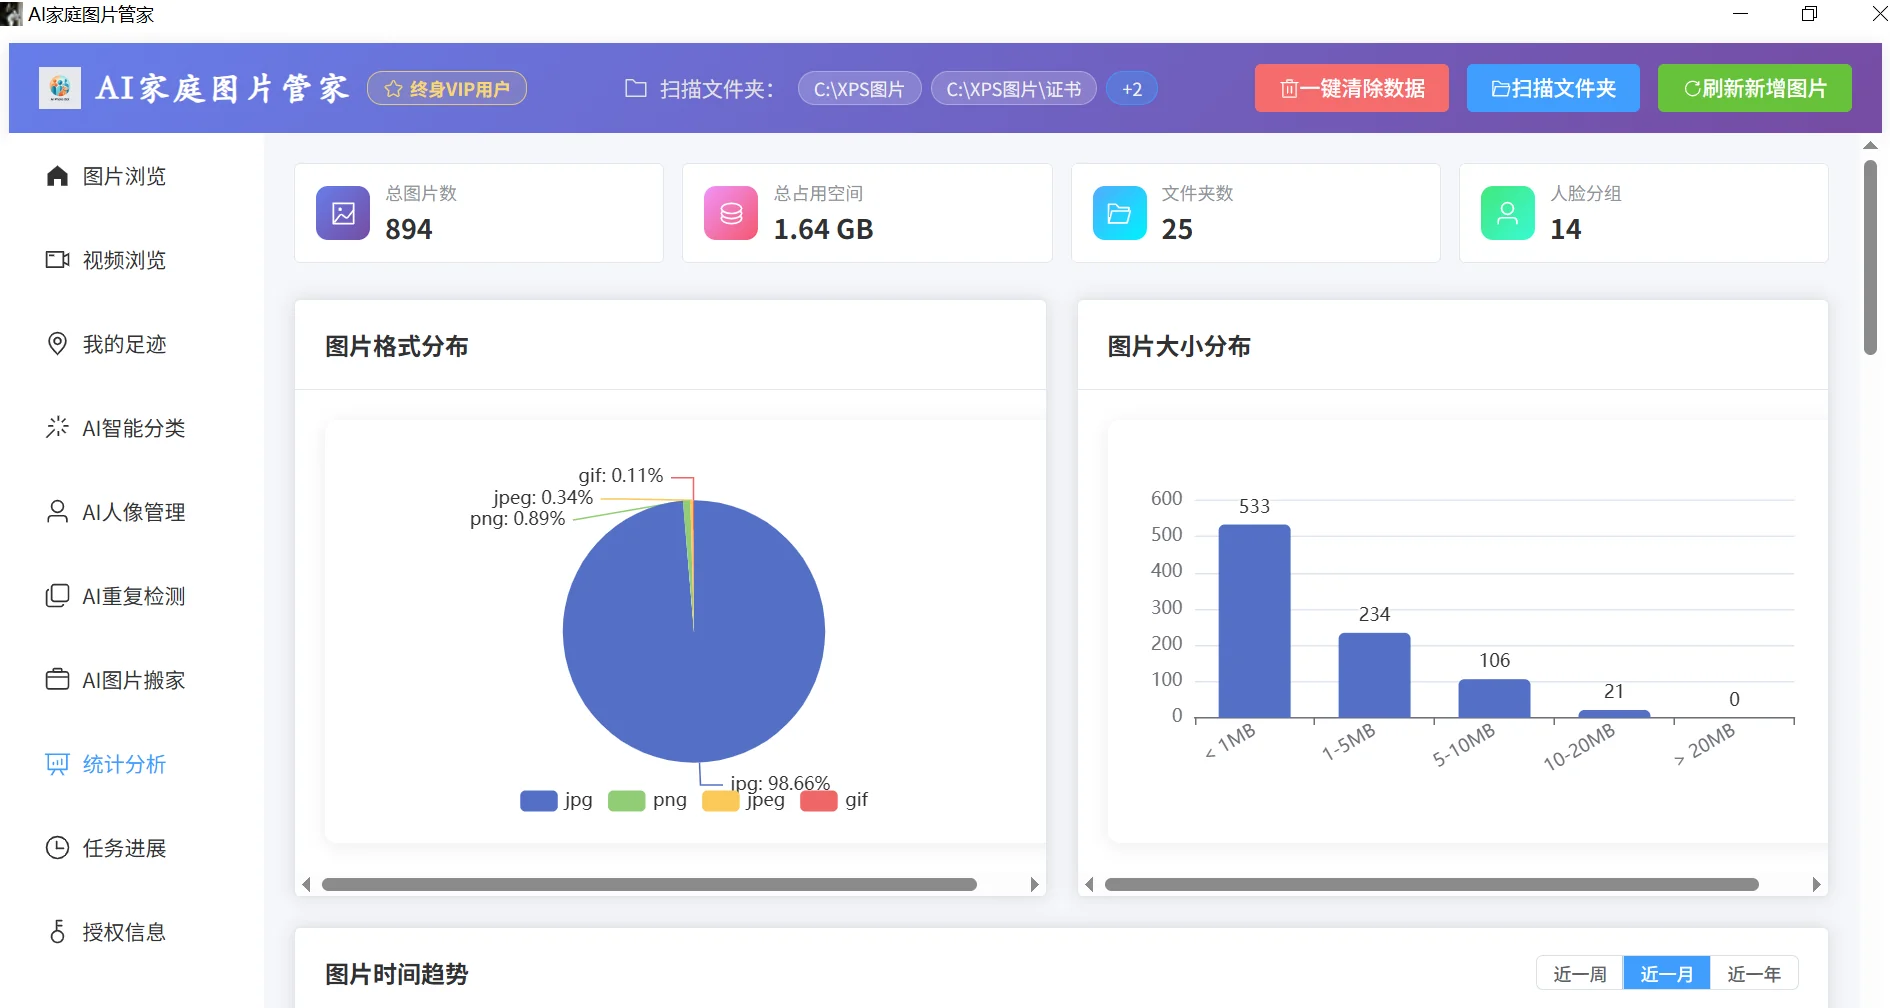Click the AI图片搬家 briefcase icon

click(57, 680)
